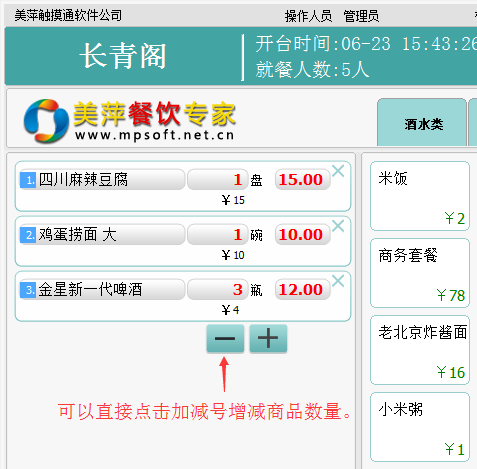Click the plus button to increase quantity
The image size is (477, 469).
pyautogui.click(x=268, y=338)
